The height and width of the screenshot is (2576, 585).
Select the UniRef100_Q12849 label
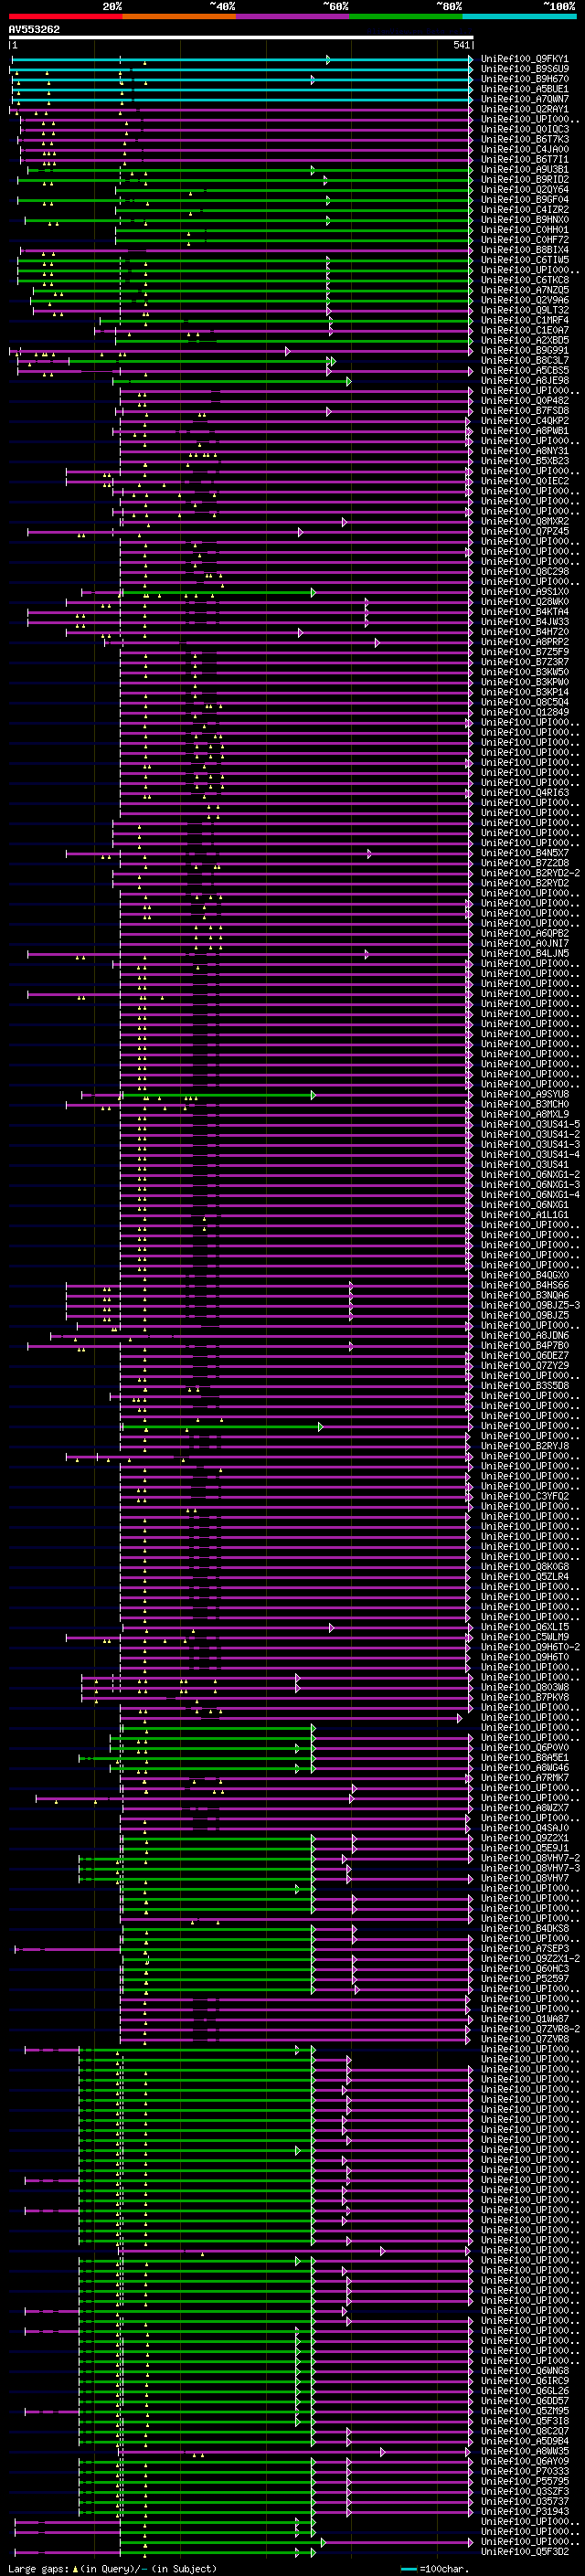(x=524, y=713)
